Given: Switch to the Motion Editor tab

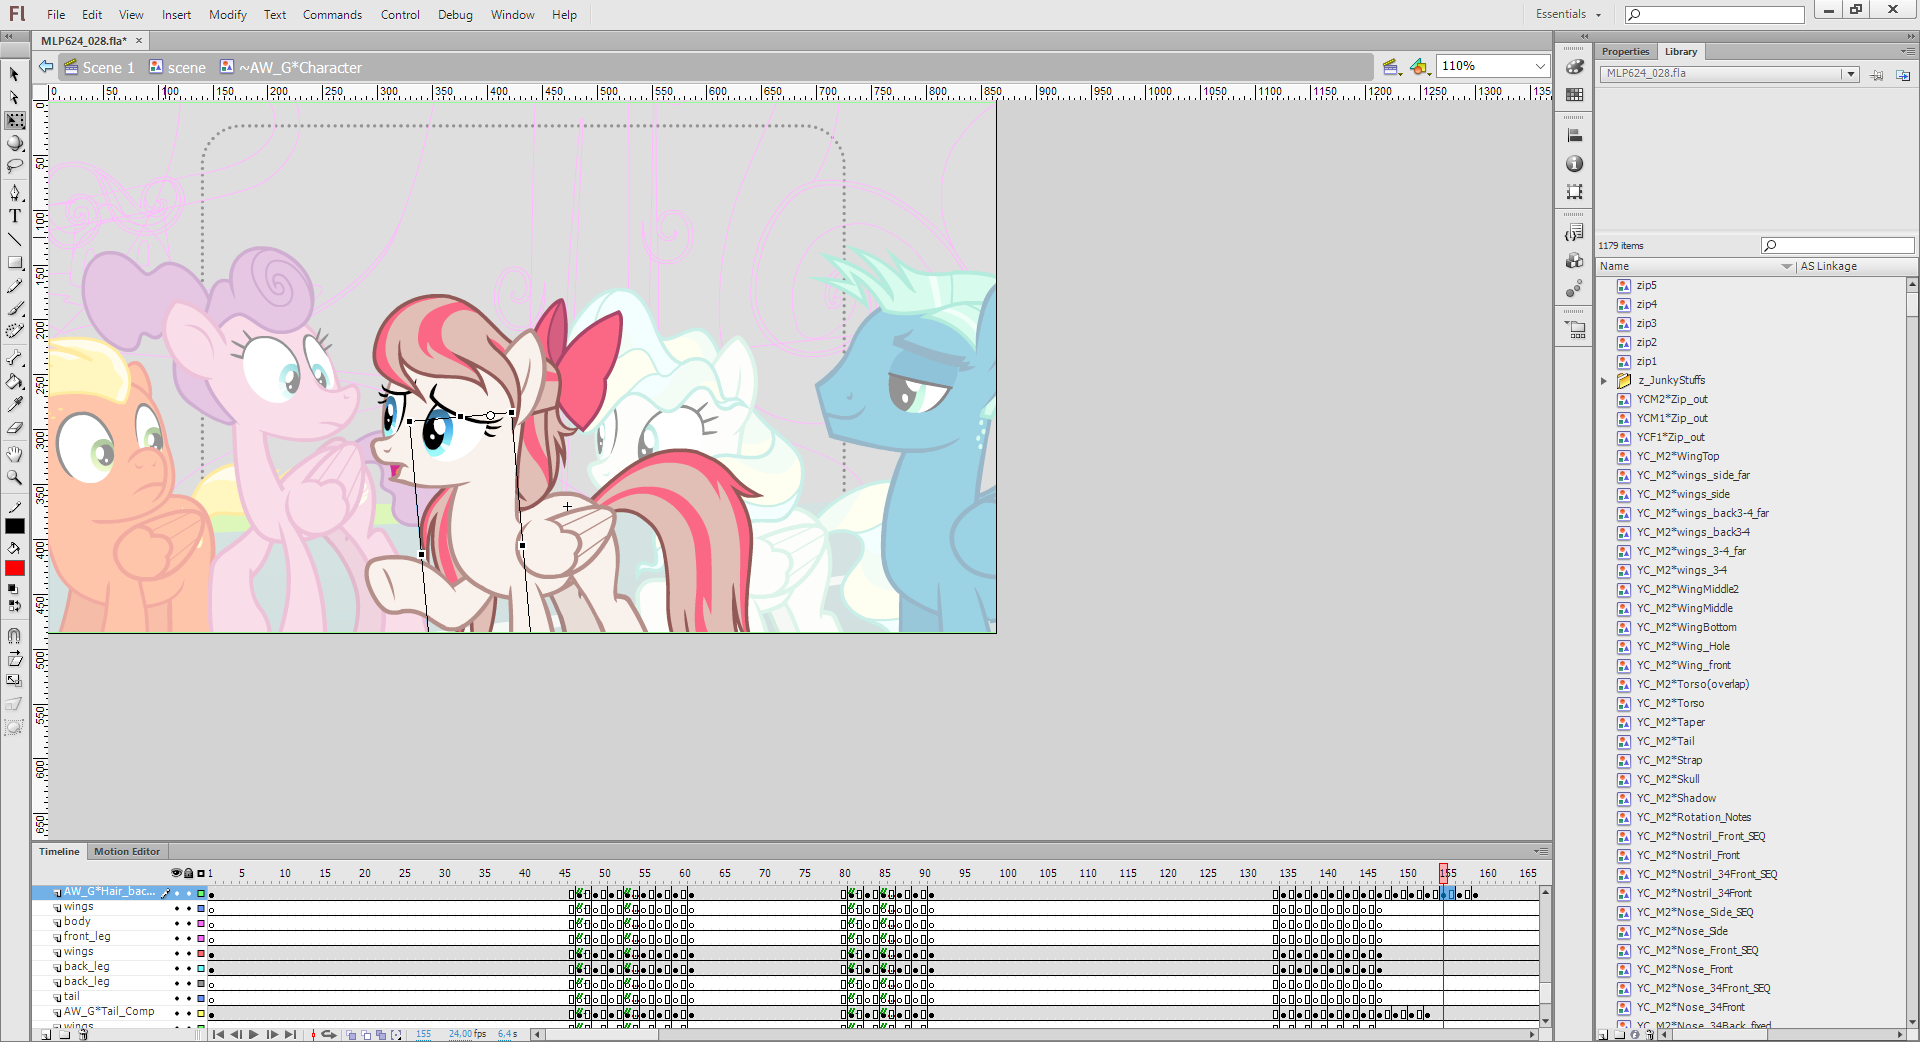Looking at the screenshot, I should [127, 852].
